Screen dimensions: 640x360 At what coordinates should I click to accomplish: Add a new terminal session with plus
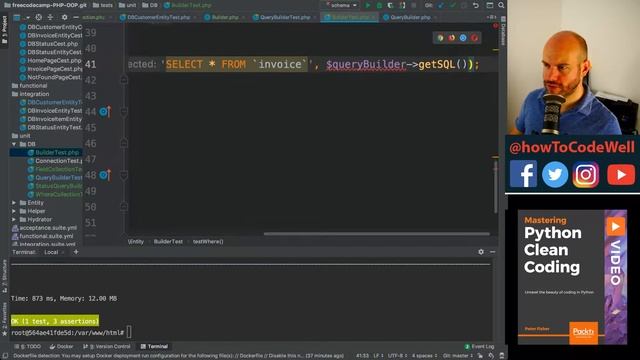pyautogui.click(x=76, y=252)
